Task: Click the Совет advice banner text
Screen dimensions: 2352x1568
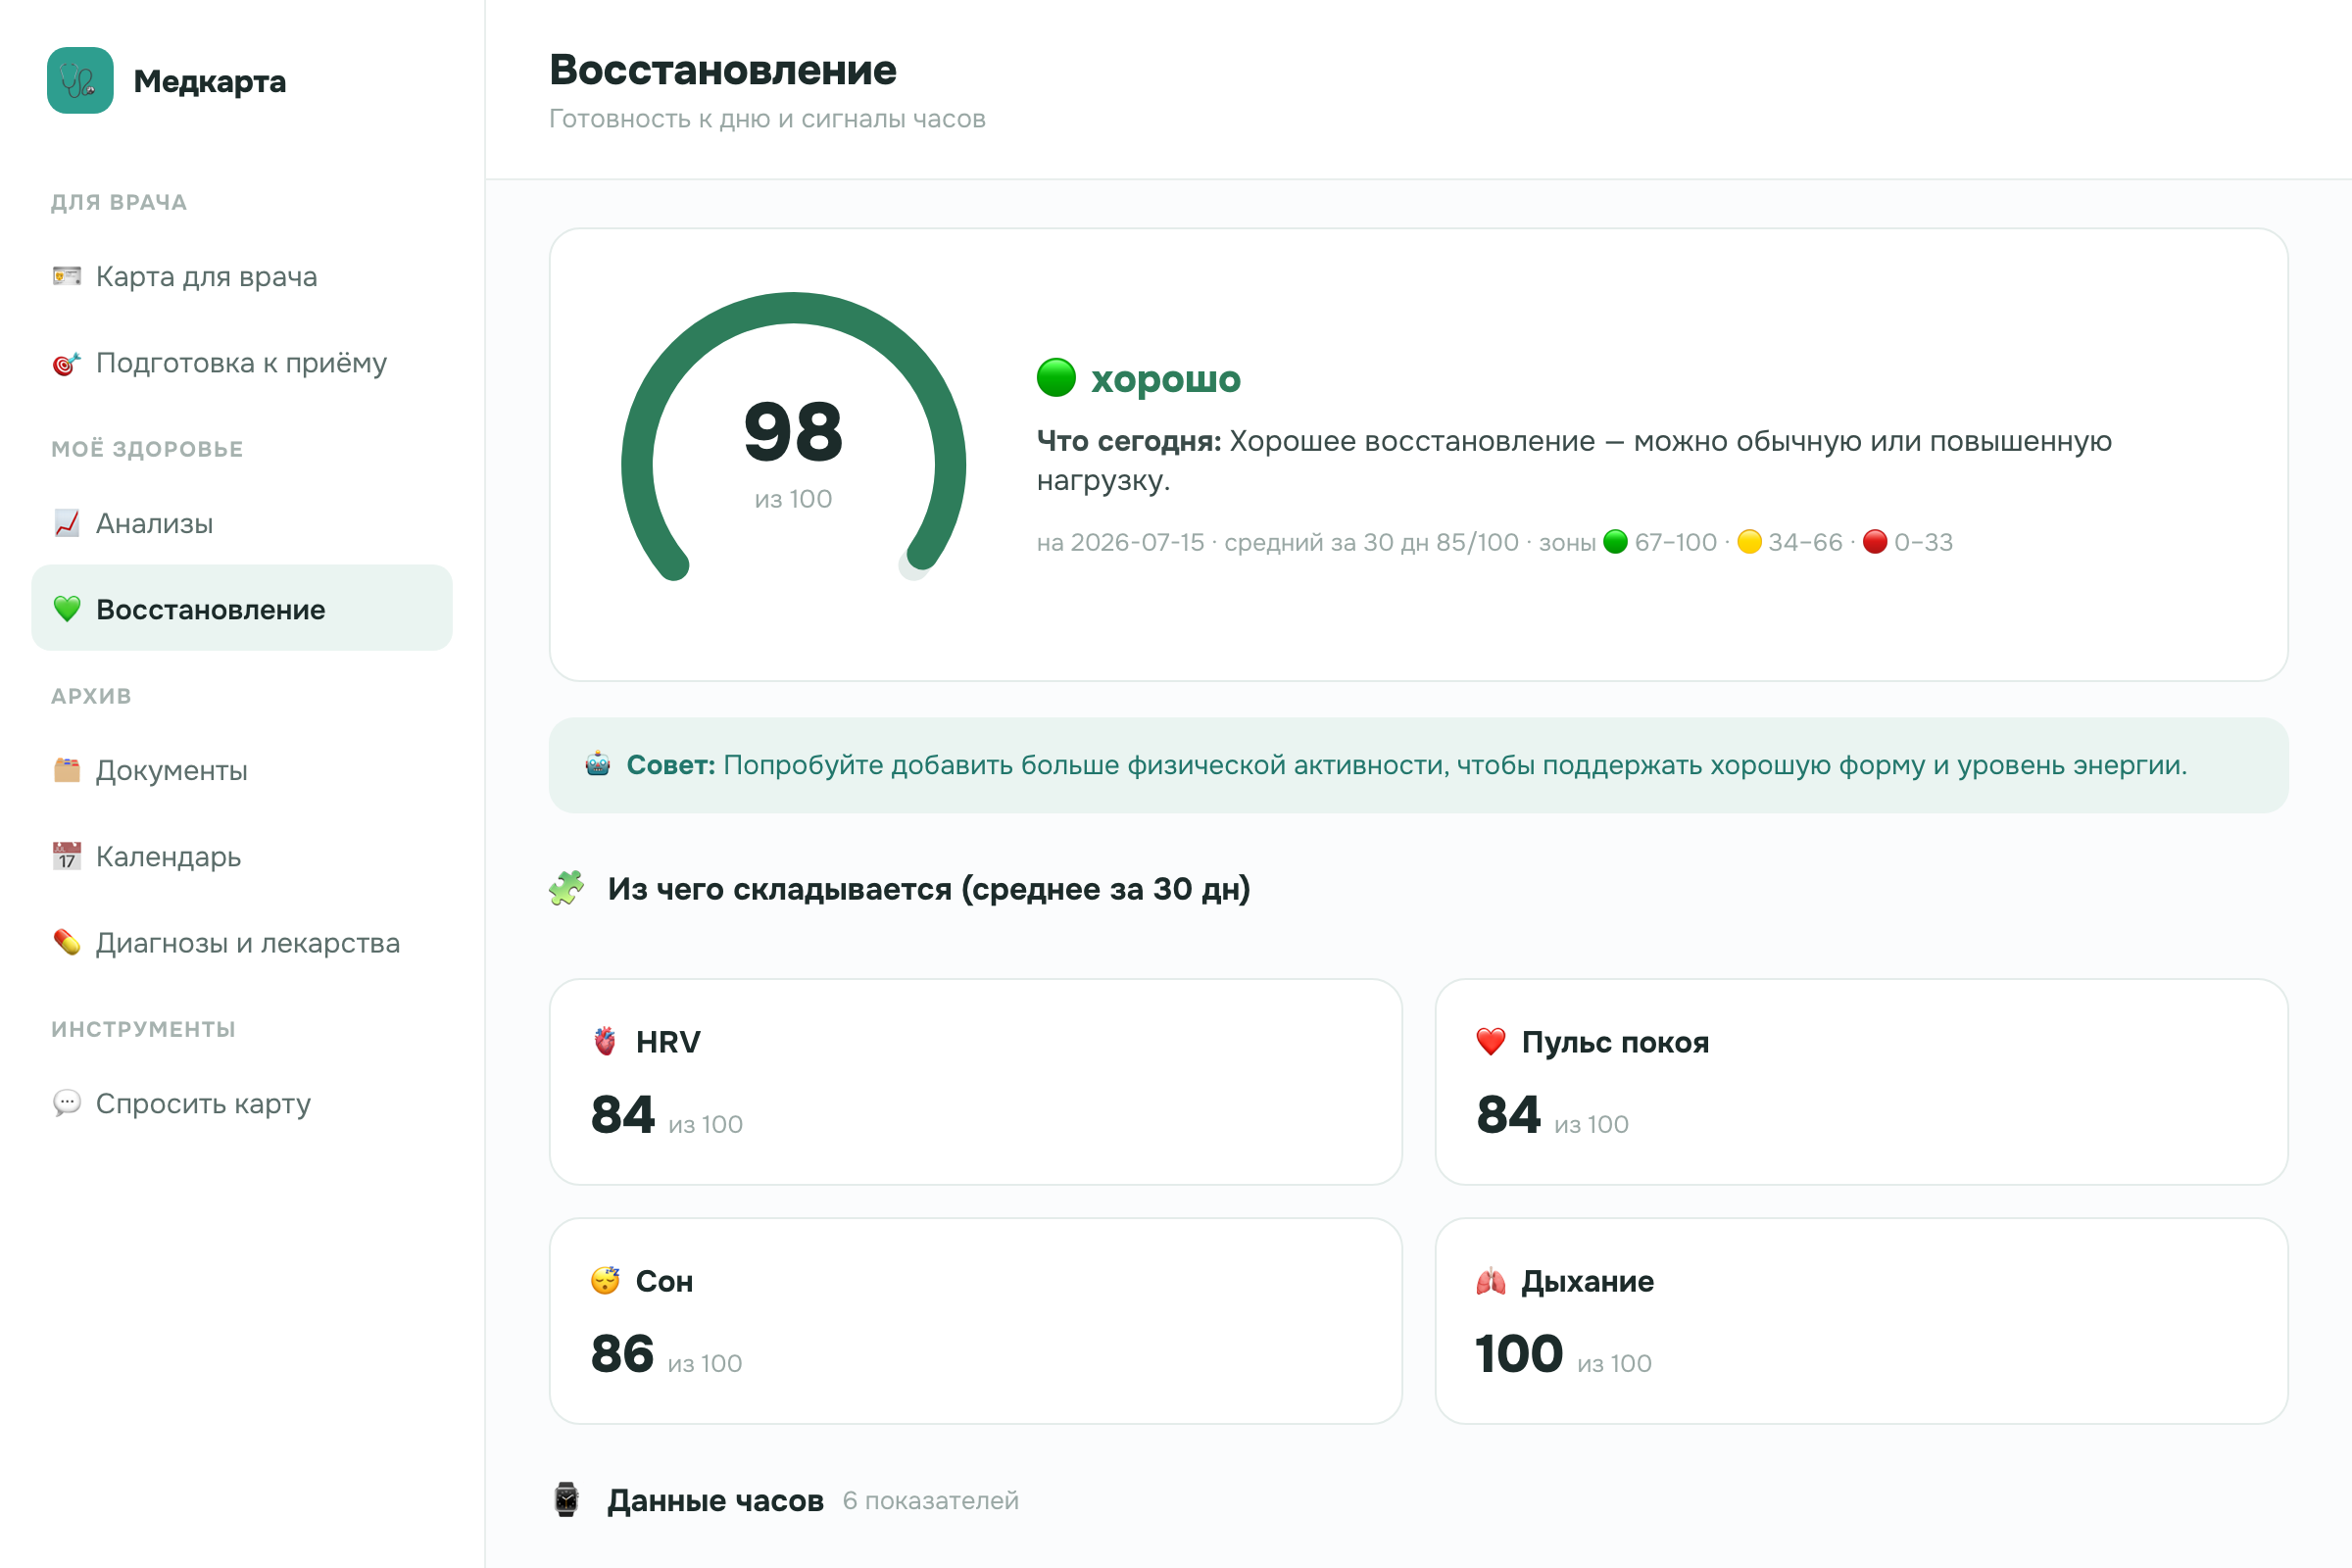Action: (x=1407, y=765)
